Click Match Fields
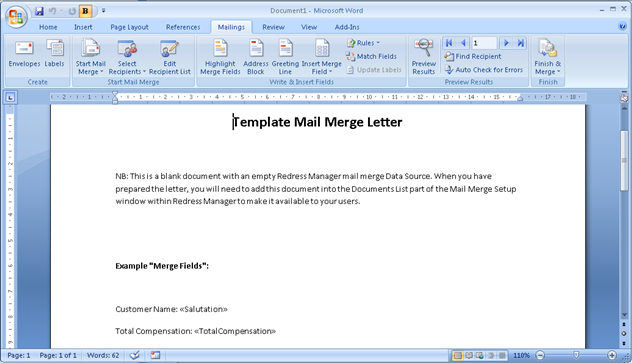 (371, 56)
